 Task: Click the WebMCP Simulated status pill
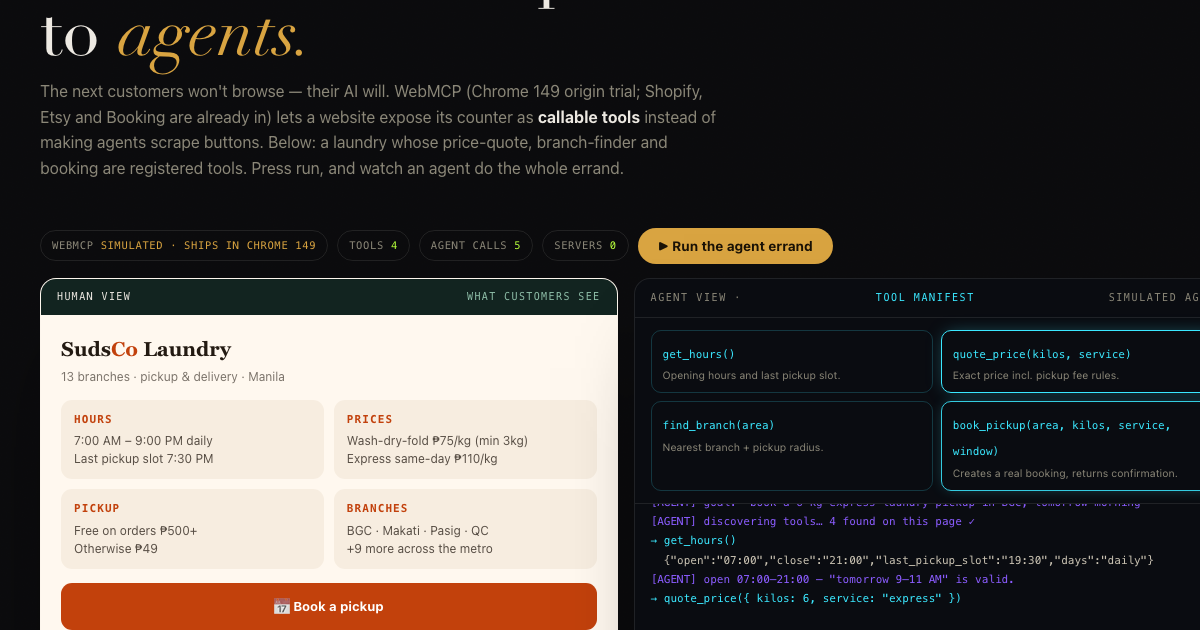pyautogui.click(x=184, y=245)
